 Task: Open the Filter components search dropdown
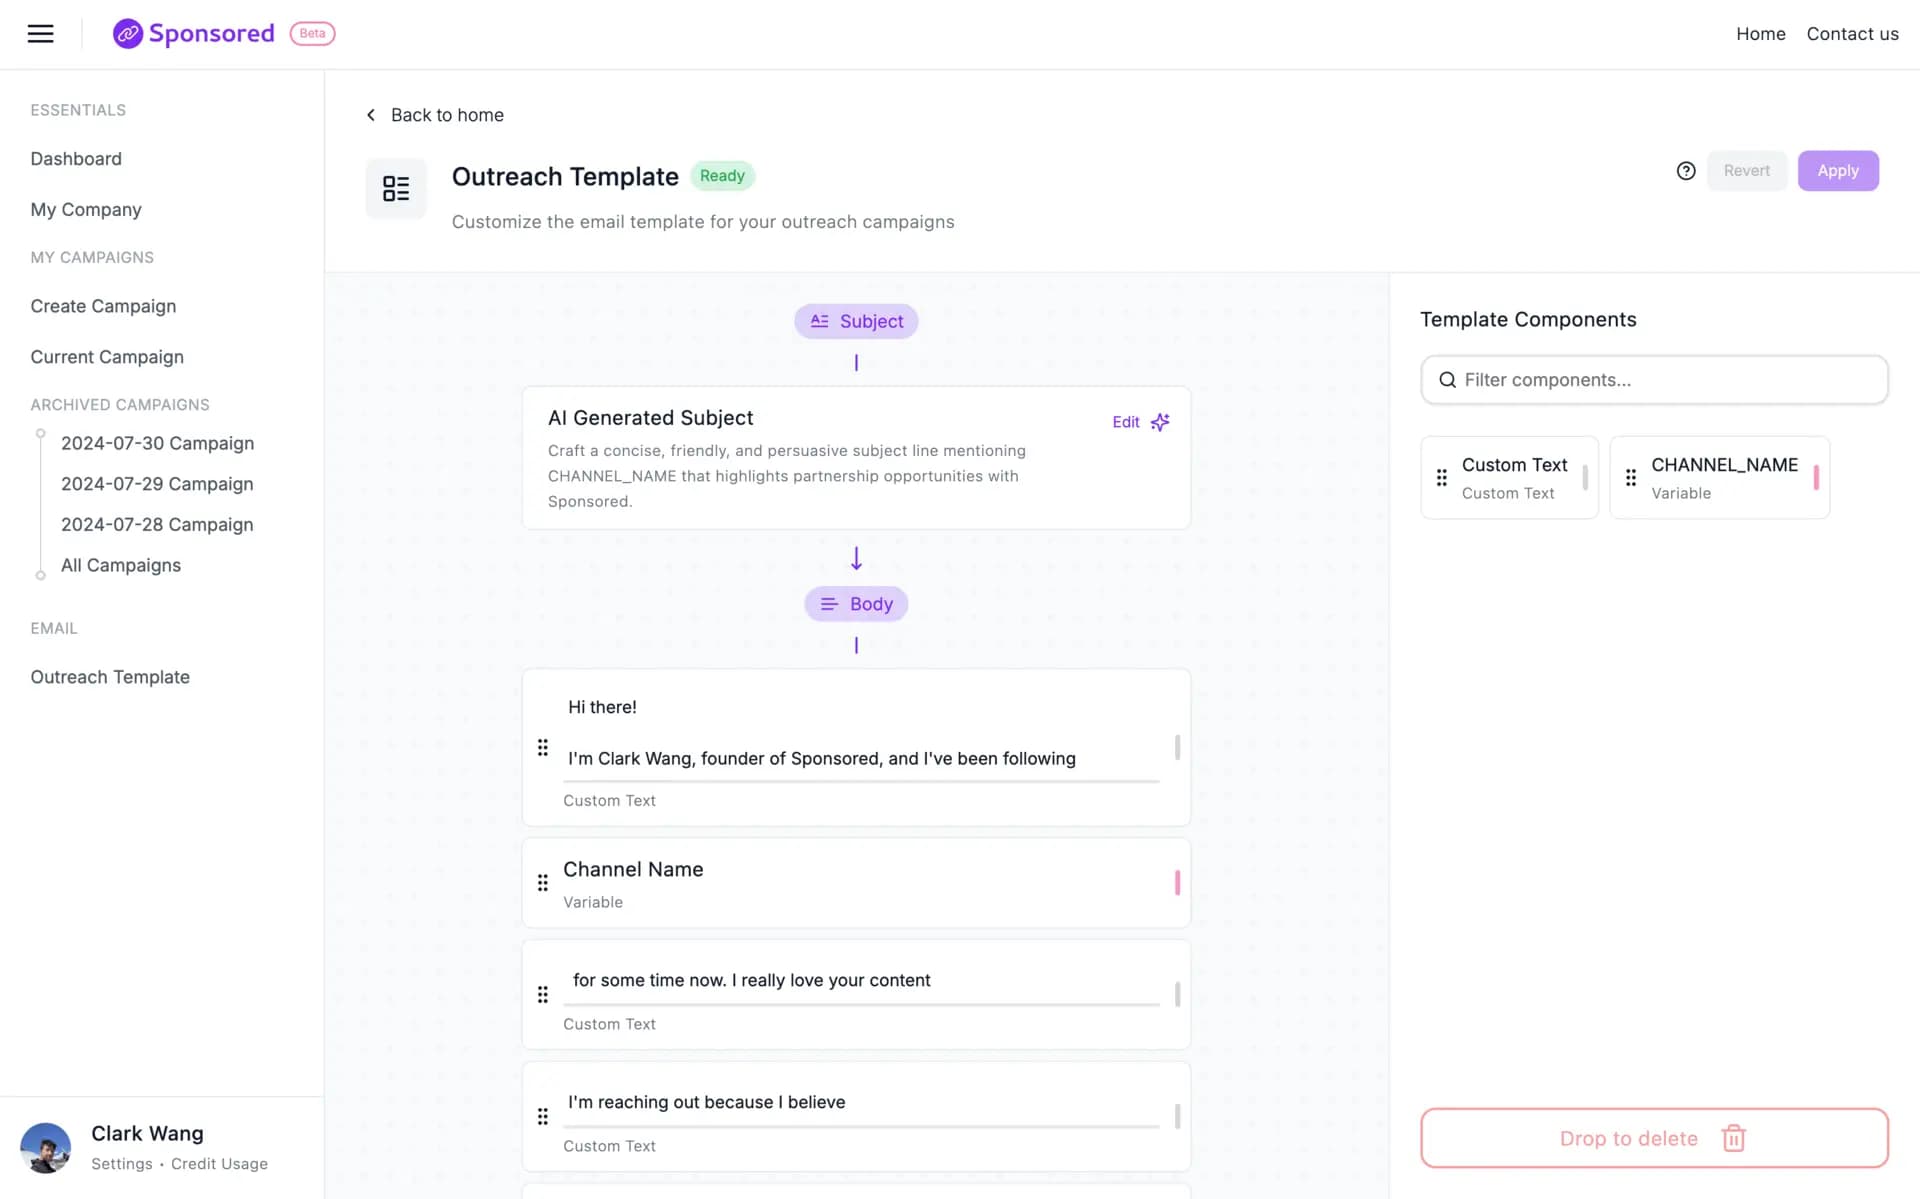[1653, 380]
